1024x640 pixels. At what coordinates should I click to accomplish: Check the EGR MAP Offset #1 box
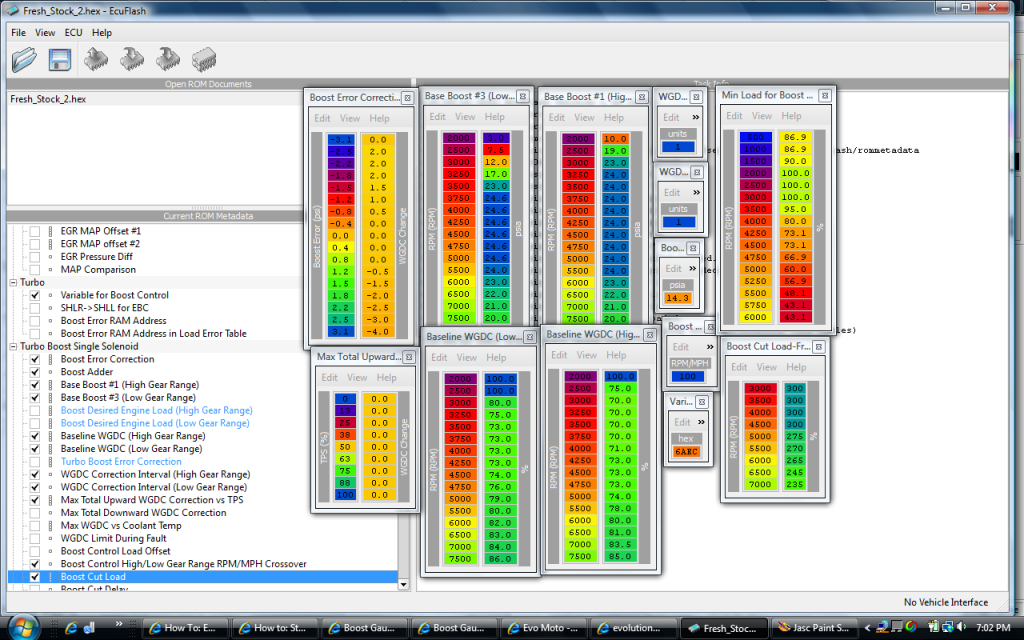[x=35, y=231]
